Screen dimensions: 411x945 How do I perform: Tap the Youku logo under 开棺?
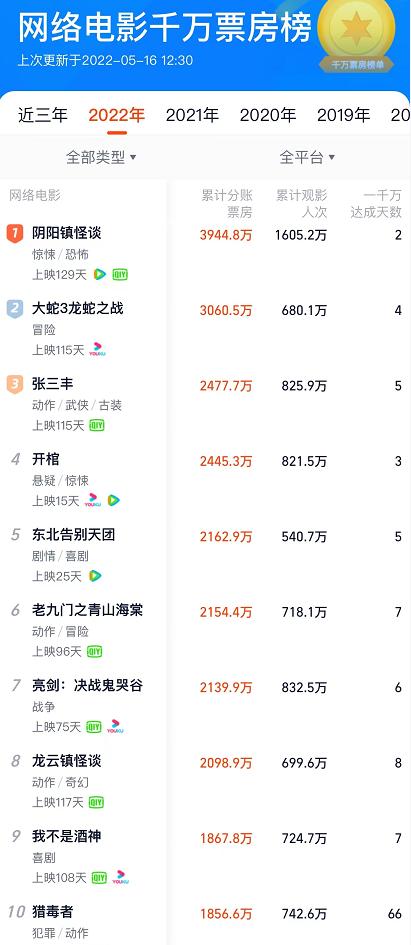pyautogui.click(x=92, y=500)
